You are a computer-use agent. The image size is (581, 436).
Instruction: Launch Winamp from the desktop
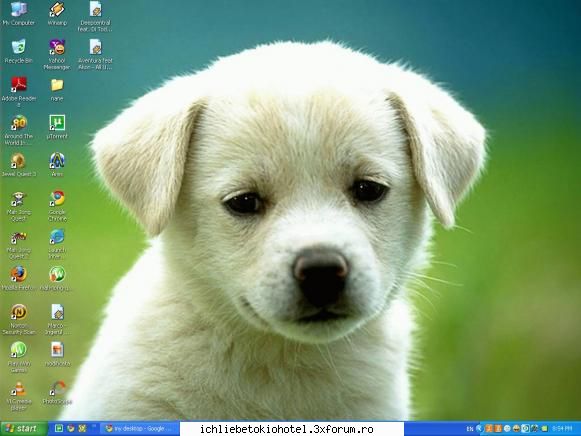pyautogui.click(x=57, y=13)
